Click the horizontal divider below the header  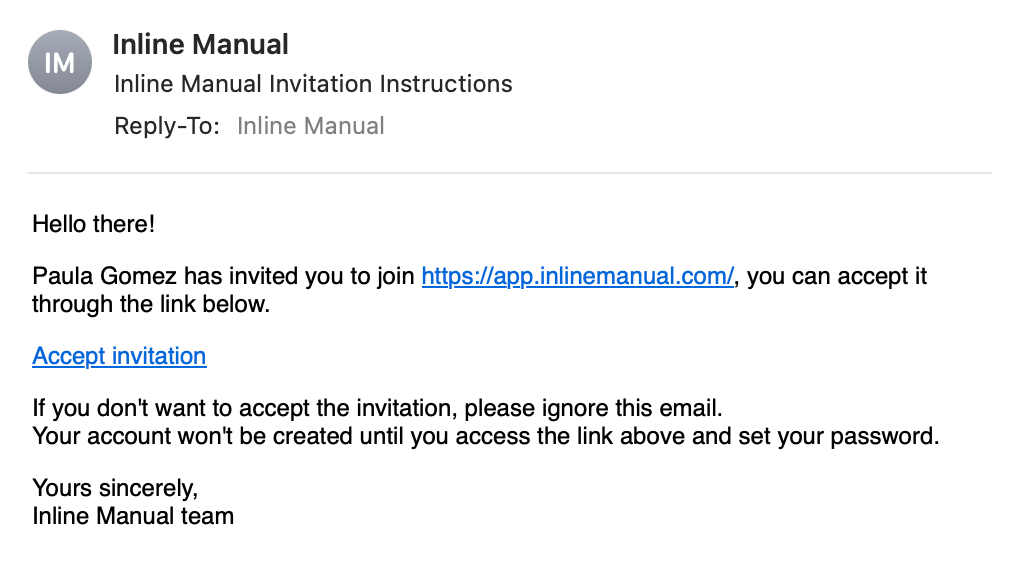(x=509, y=173)
